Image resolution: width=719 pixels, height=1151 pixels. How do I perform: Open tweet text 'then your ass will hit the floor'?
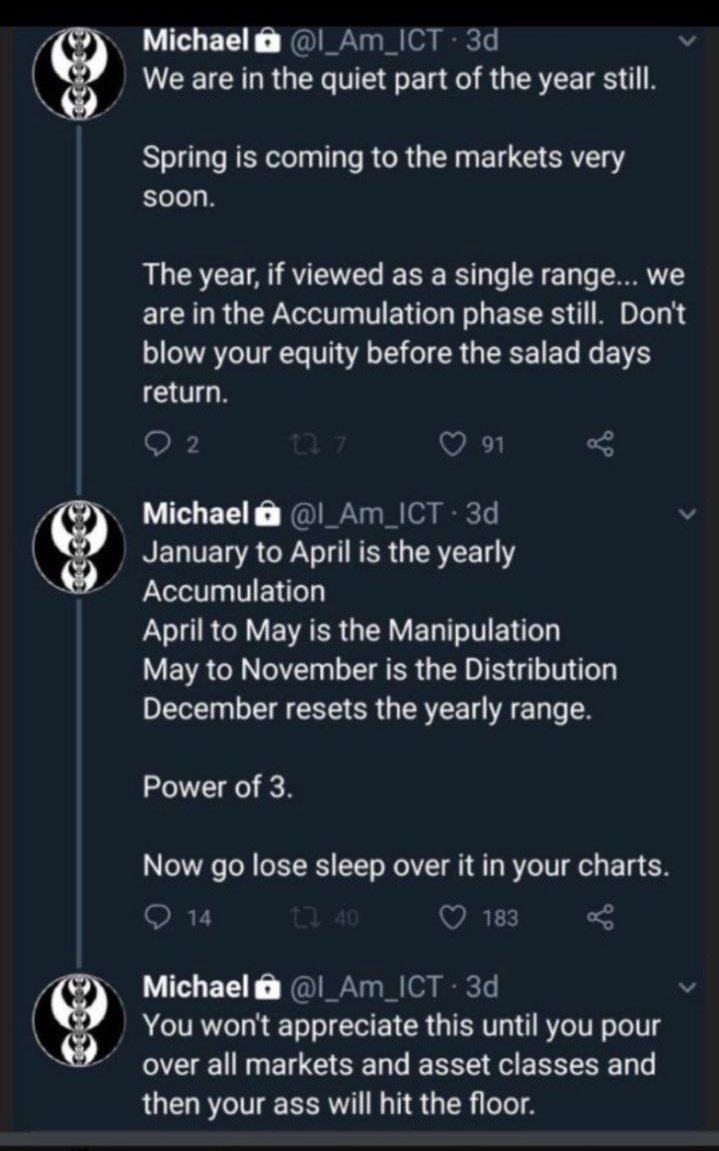[339, 1104]
